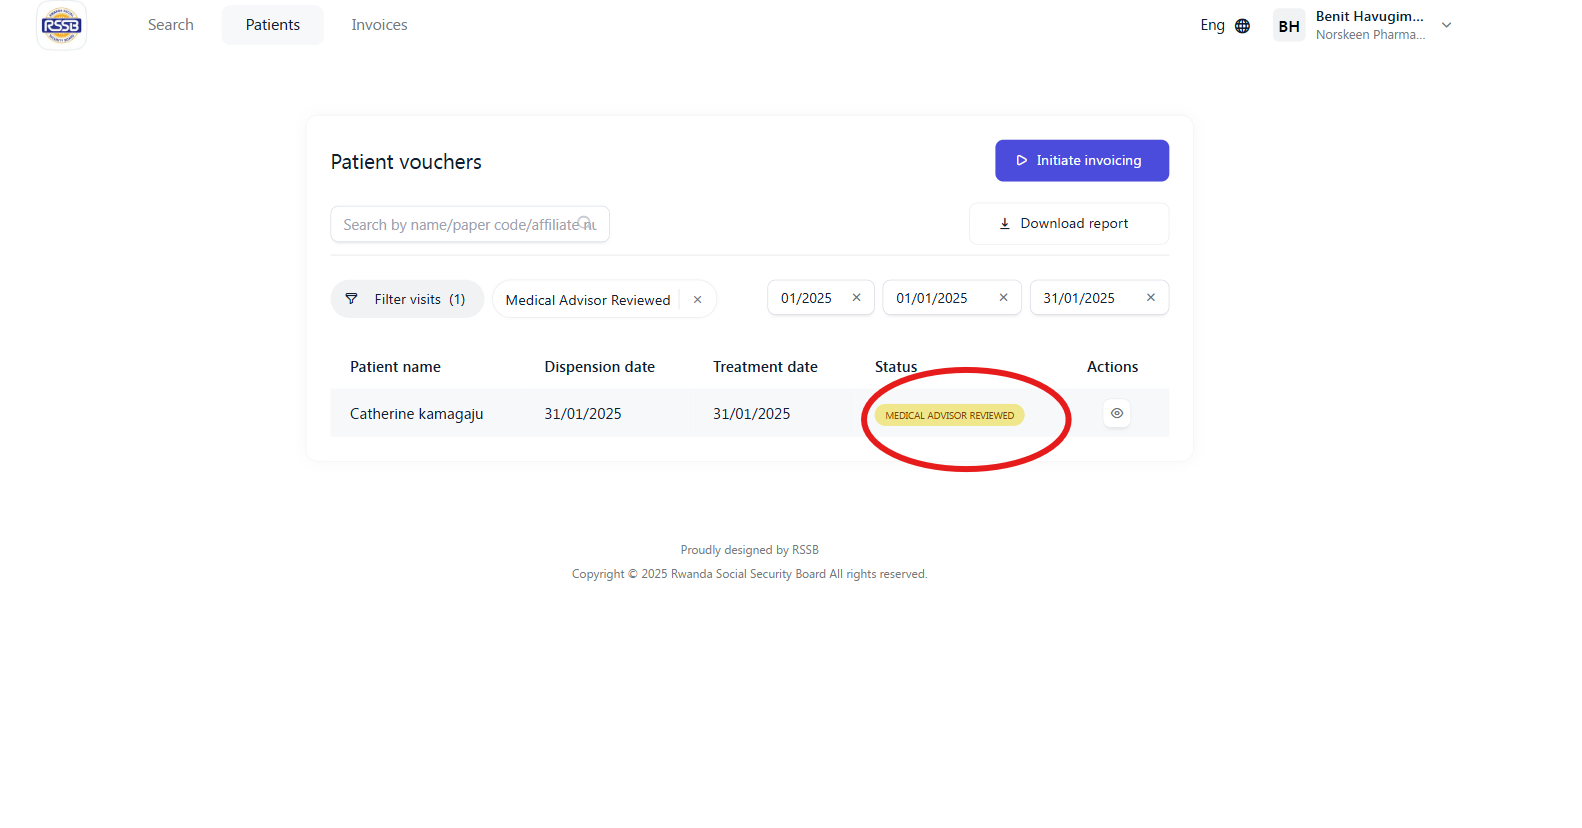Focus the name/paper code search field
Screen dimensions: 1582x828
point(470,224)
